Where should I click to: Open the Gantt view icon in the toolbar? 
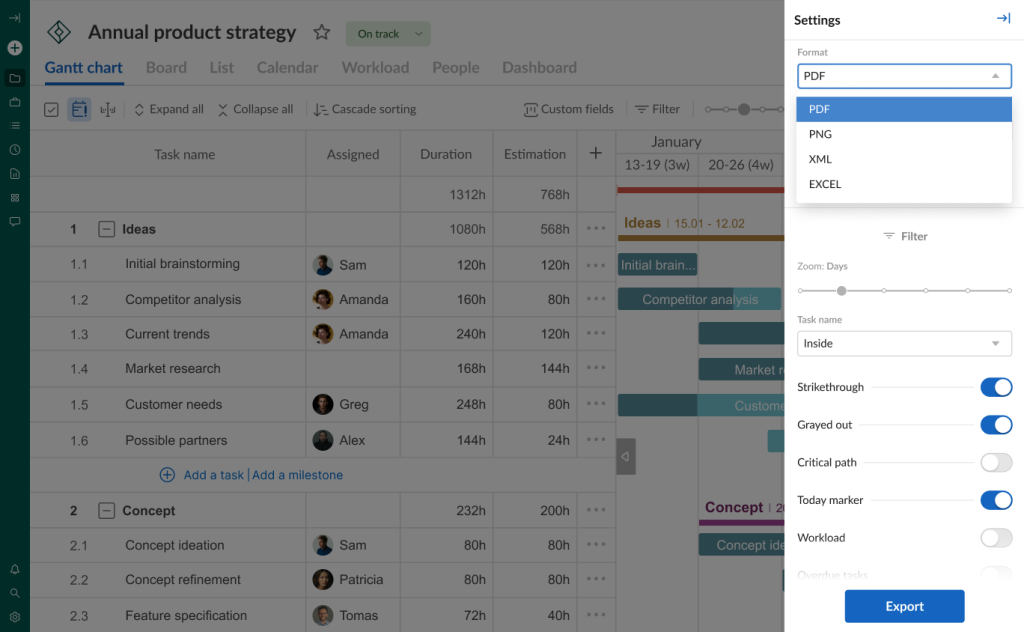click(x=80, y=109)
